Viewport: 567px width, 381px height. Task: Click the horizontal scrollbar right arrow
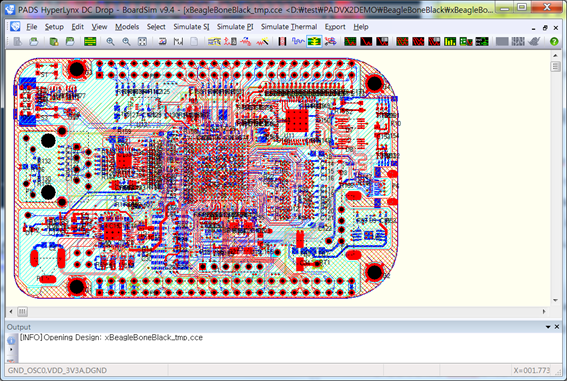coord(543,311)
